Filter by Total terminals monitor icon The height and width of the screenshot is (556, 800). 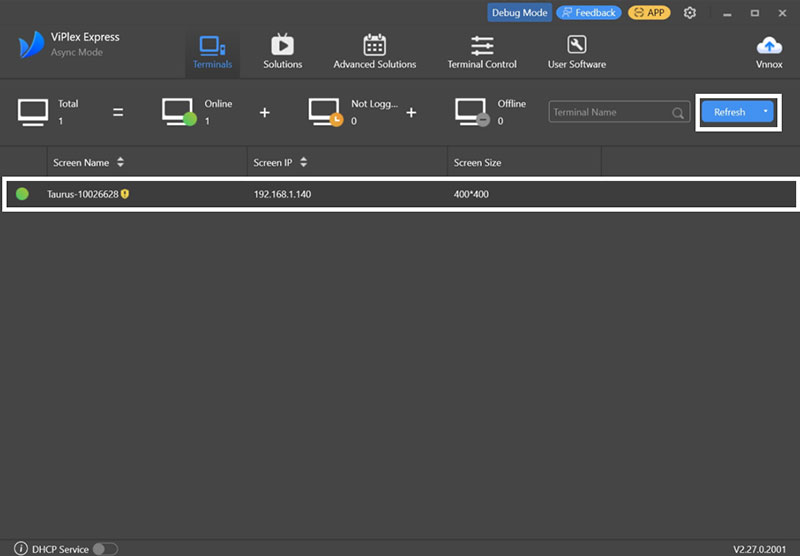tap(33, 112)
